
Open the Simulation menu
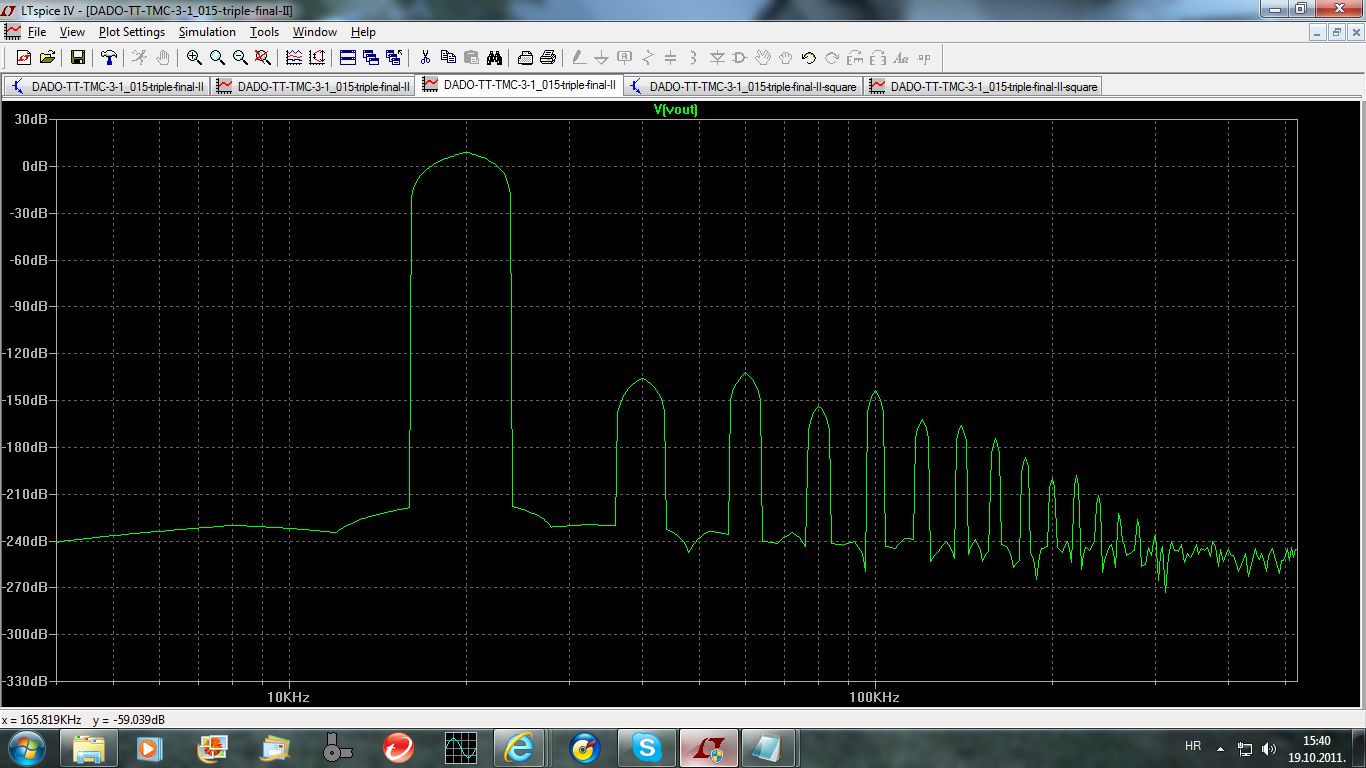pyautogui.click(x=207, y=32)
